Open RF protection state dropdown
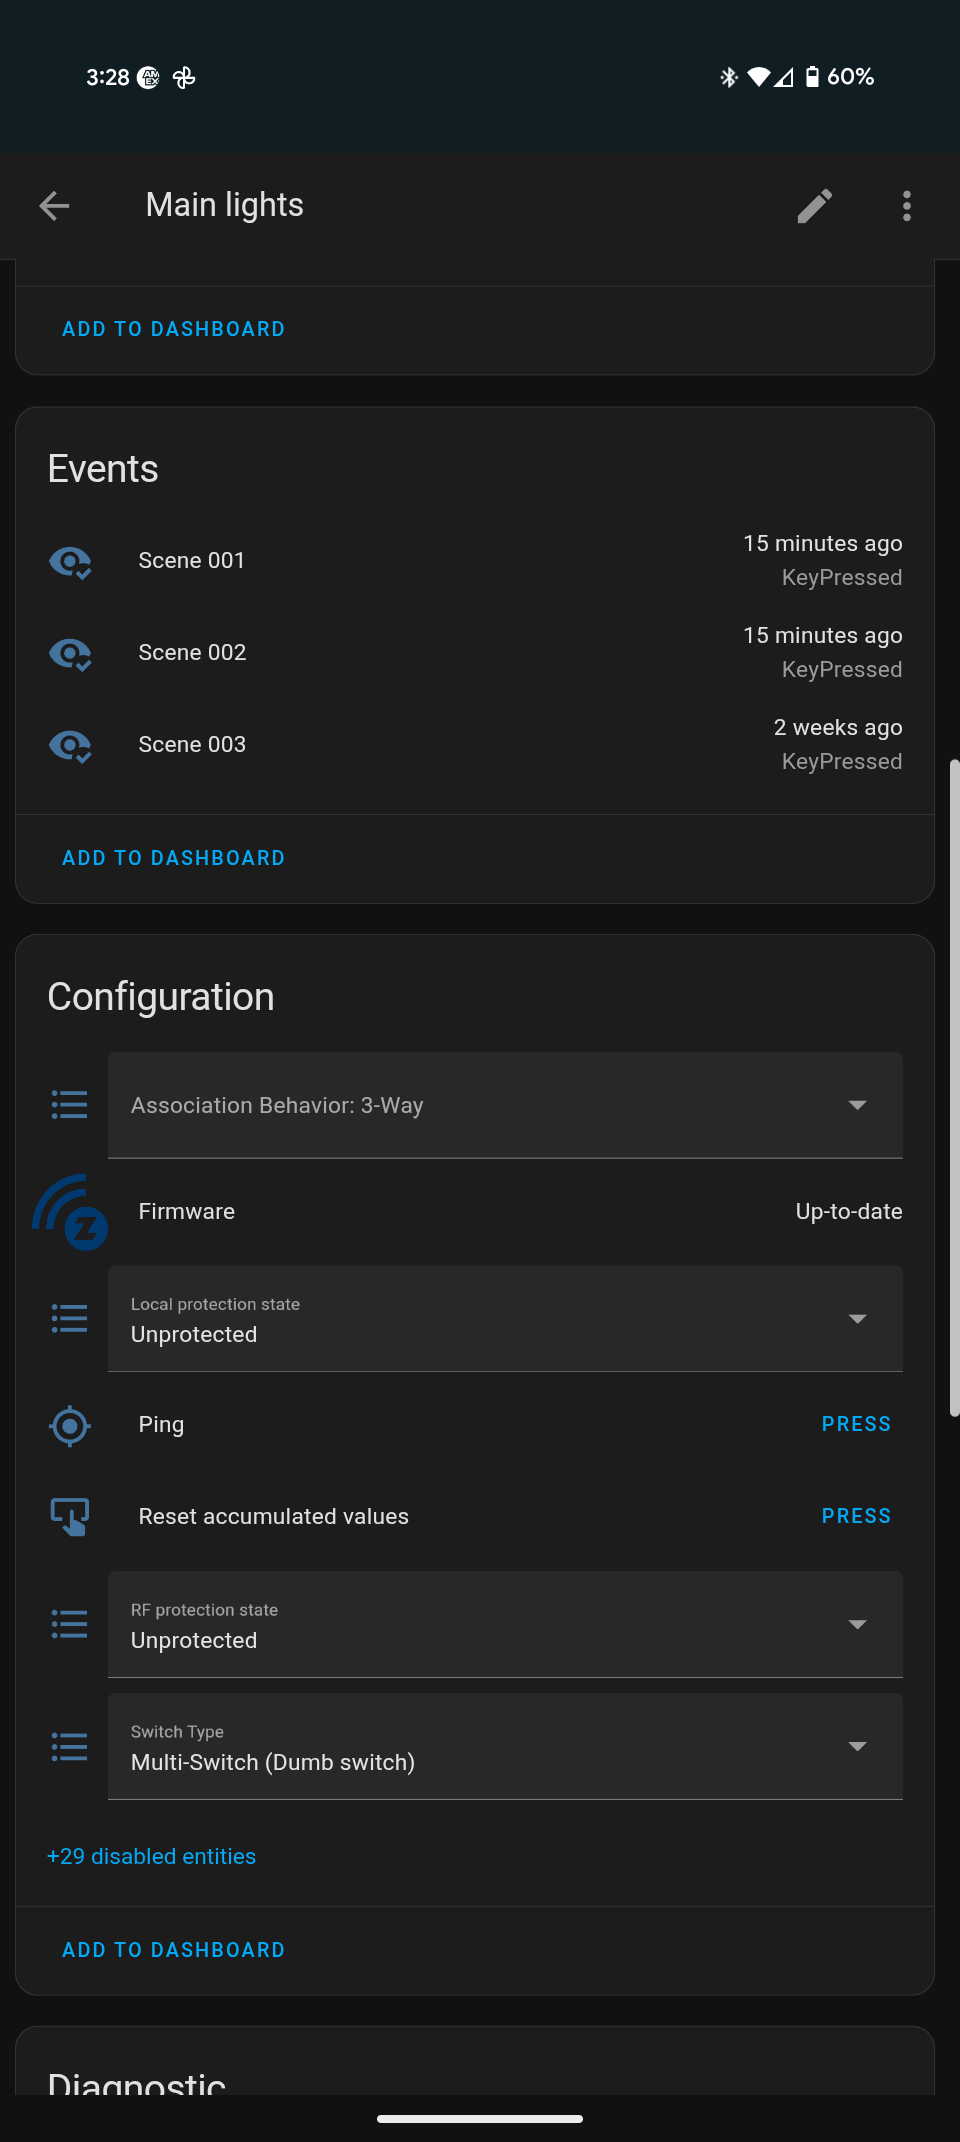This screenshot has width=960, height=2142. point(505,1625)
